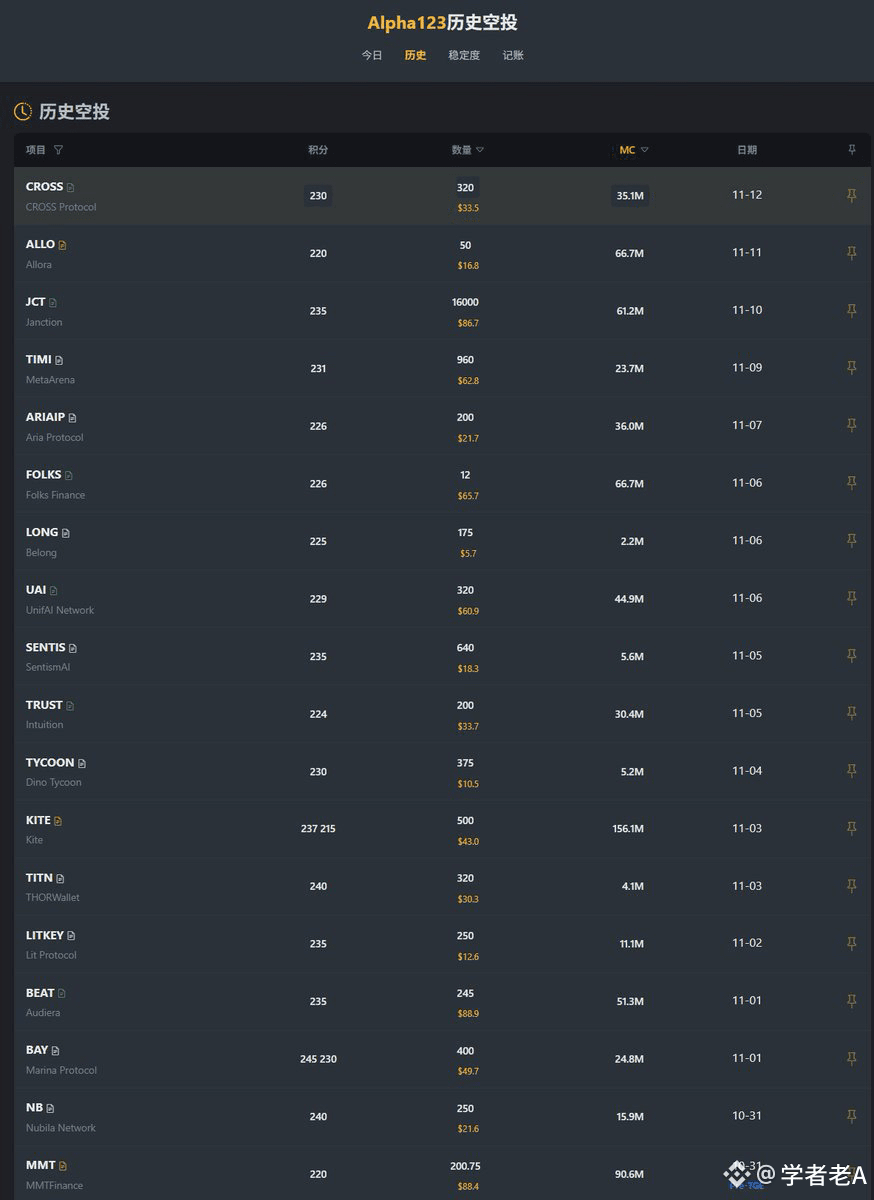874x1200 pixels.
Task: Click the clock icon beside 历史空投 heading
Action: 22,111
